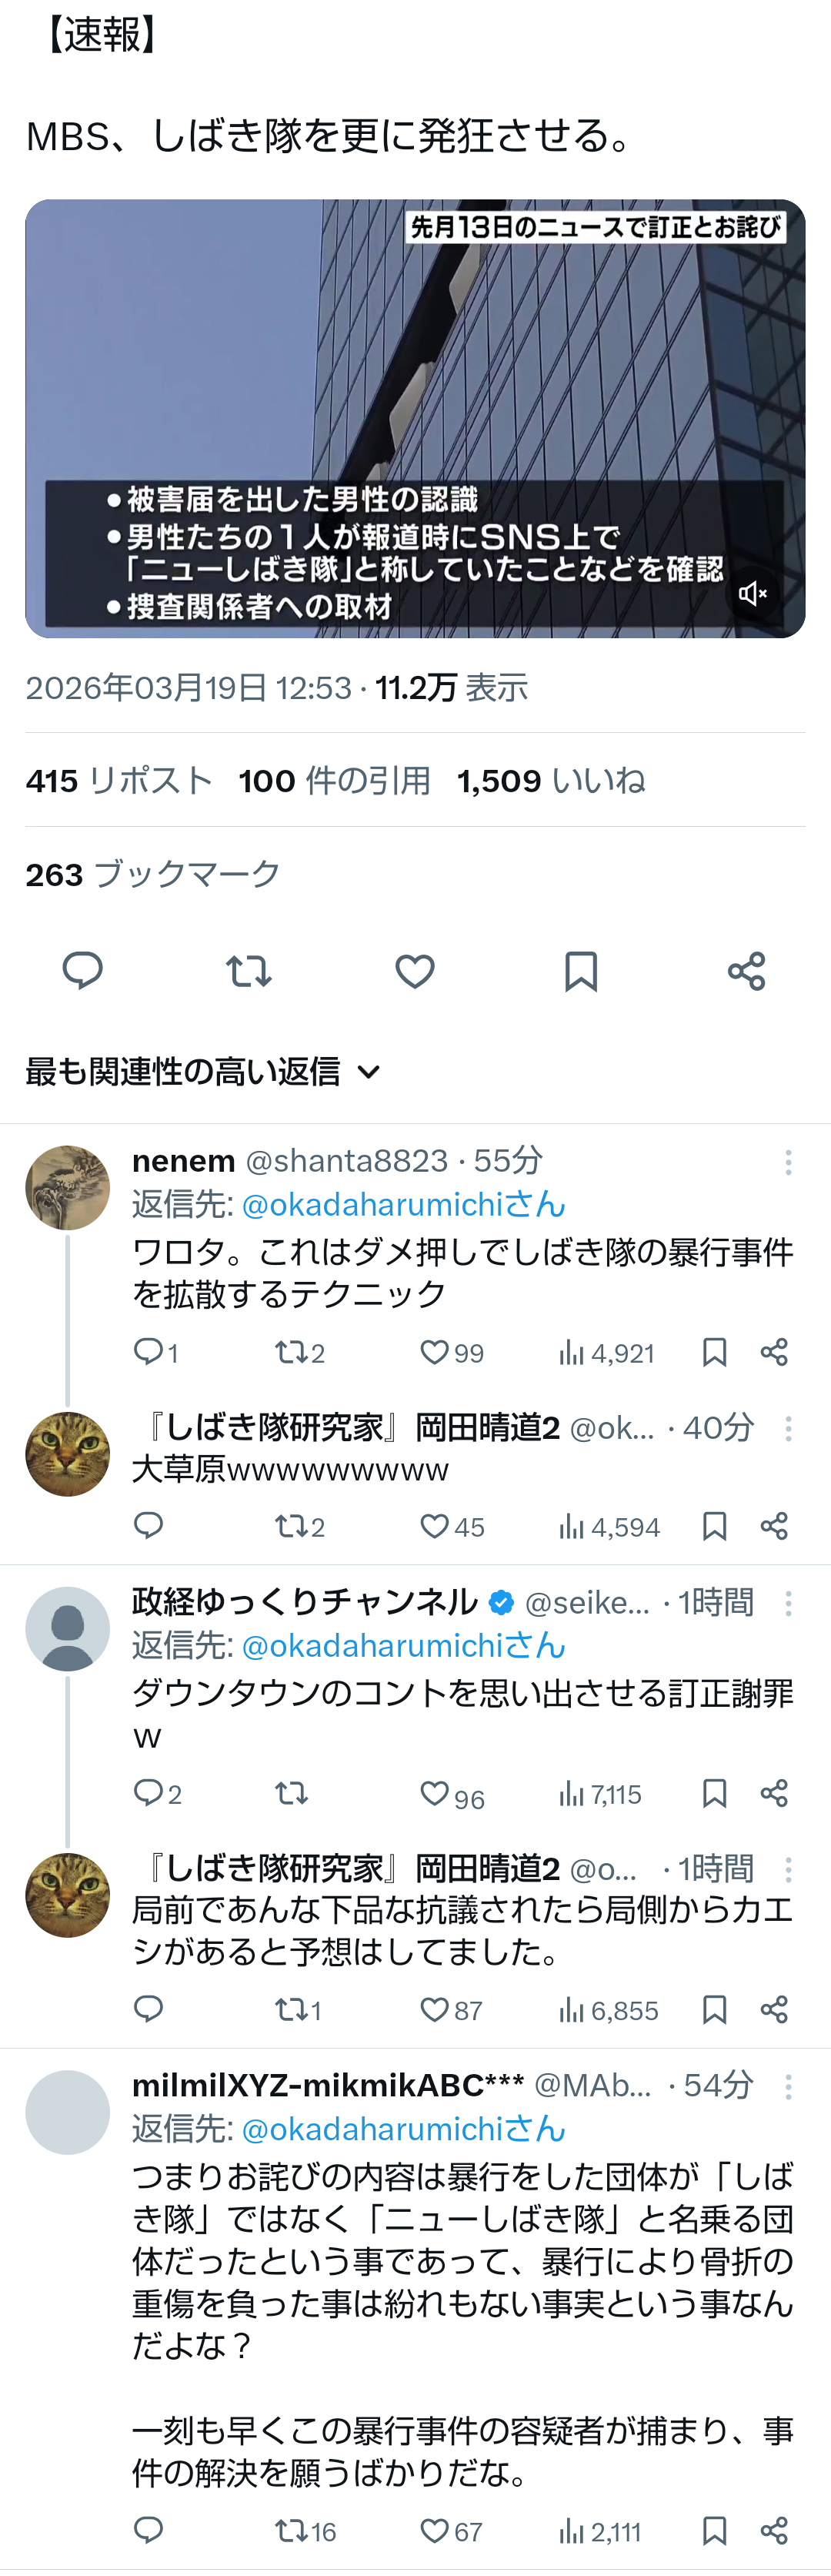831x2576 pixels.
Task: Play the MBS news video thumbnail
Action: pos(414,400)
